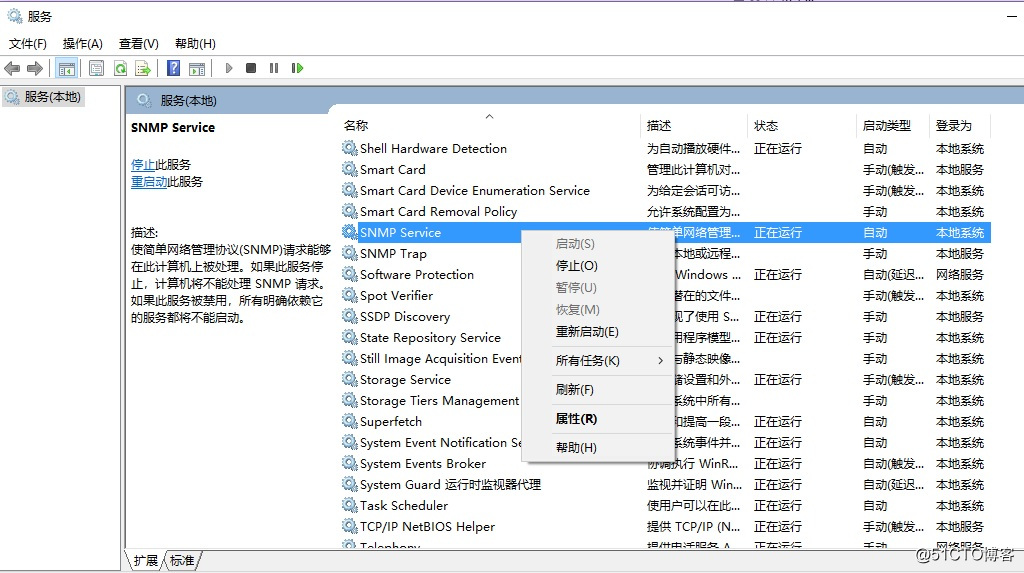1024x573 pixels.
Task: Sort by the 状态 column header
Action: click(x=802, y=125)
